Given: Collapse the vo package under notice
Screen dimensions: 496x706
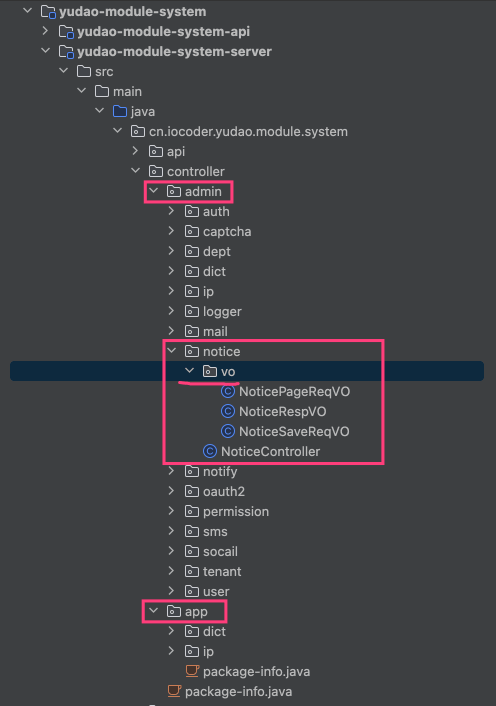Looking at the screenshot, I should tap(189, 371).
